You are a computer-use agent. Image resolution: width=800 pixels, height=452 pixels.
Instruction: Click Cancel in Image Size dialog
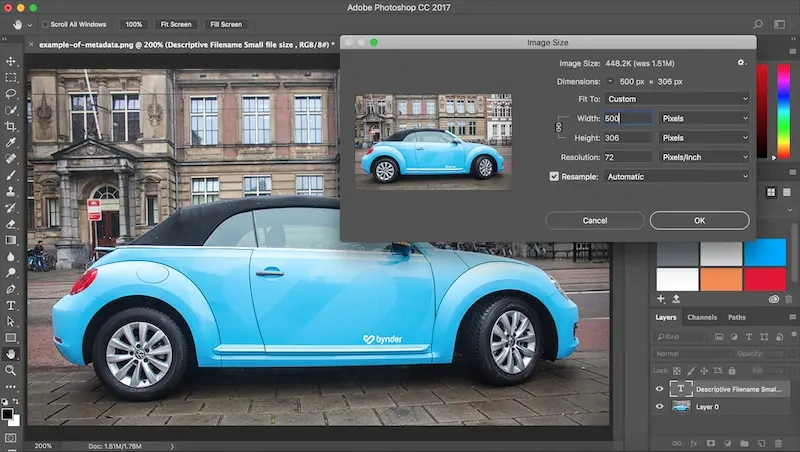click(594, 220)
